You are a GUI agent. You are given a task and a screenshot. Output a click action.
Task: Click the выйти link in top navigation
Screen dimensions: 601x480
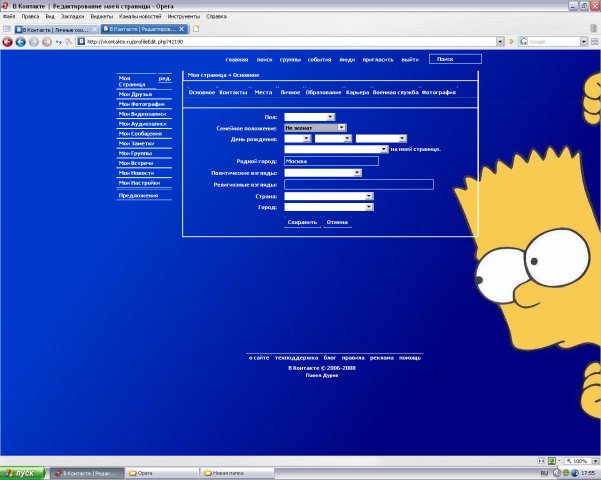click(410, 60)
